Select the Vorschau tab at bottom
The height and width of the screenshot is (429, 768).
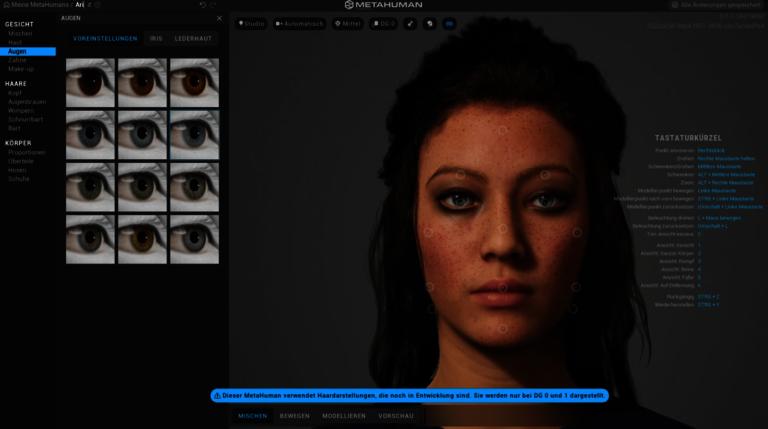click(396, 416)
